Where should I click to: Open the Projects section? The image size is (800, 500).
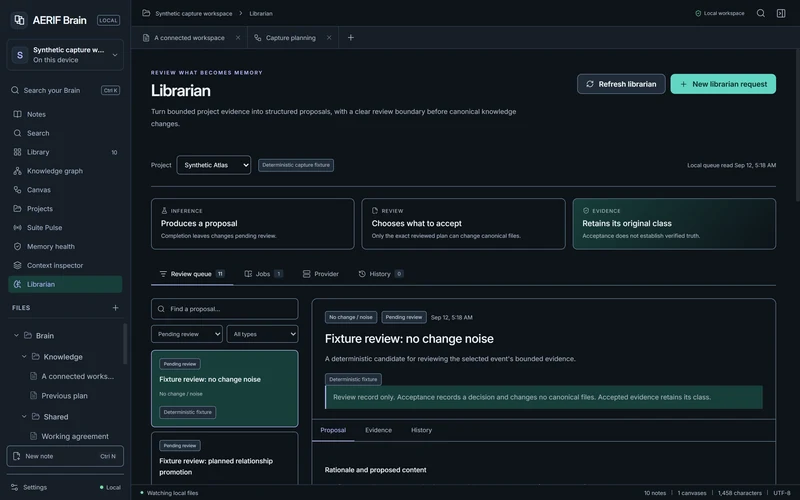click(x=65, y=209)
